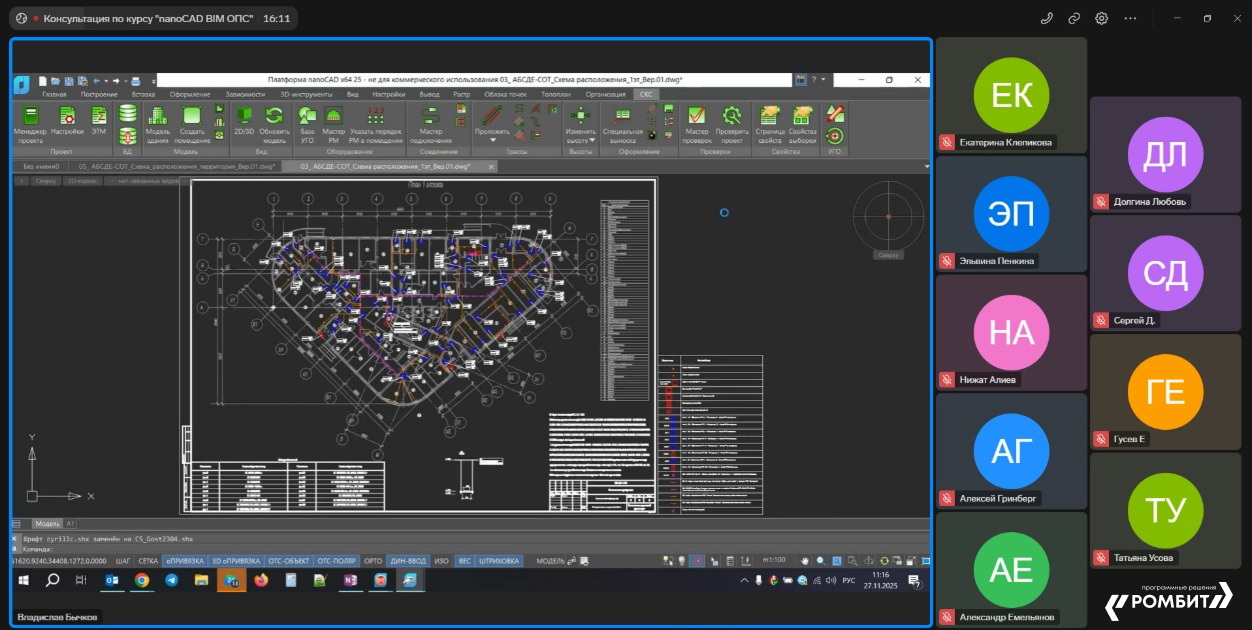Screen dimensions: 1252x630
Task: Open the Модель здания tool
Action: [157, 124]
